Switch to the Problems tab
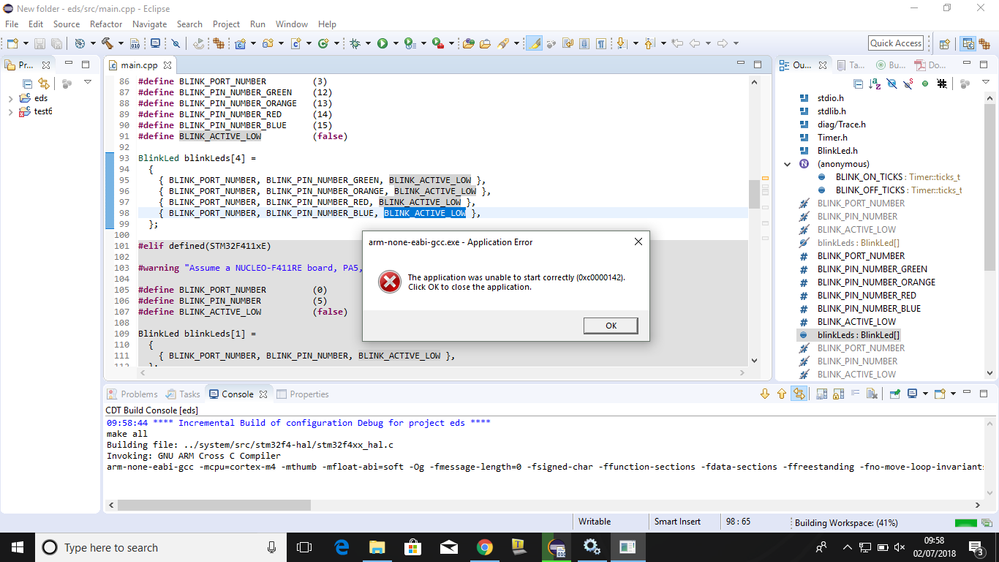 [x=133, y=394]
